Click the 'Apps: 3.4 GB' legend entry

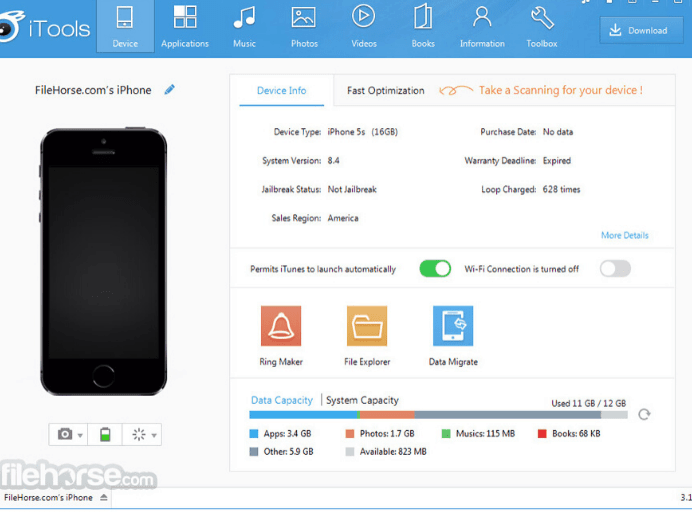coord(287,434)
